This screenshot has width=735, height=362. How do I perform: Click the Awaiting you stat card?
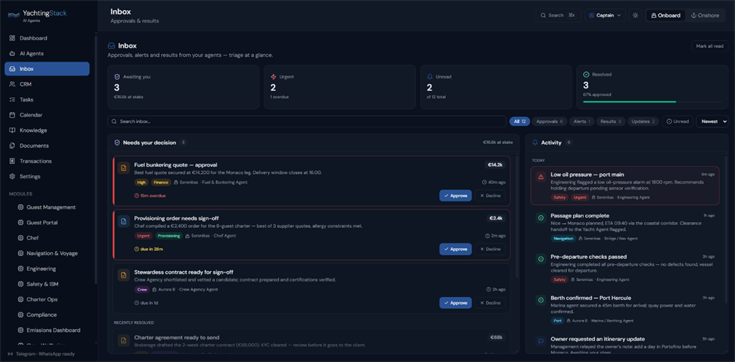tap(183, 87)
